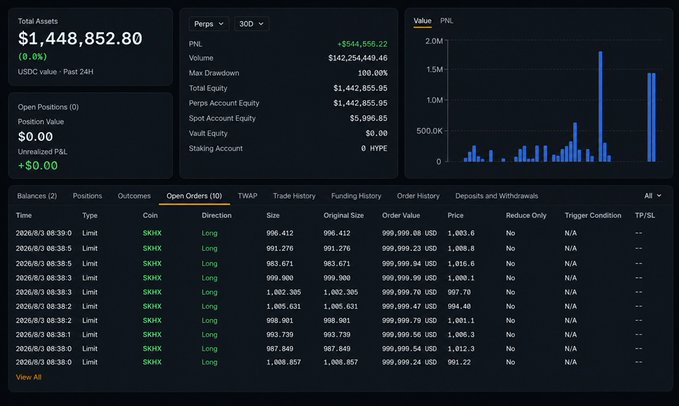Select the Total Assets amount $1,448,852.80

[x=80, y=39]
